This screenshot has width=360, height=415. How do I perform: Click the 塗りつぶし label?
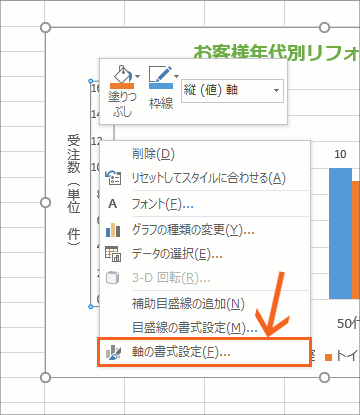tap(122, 104)
